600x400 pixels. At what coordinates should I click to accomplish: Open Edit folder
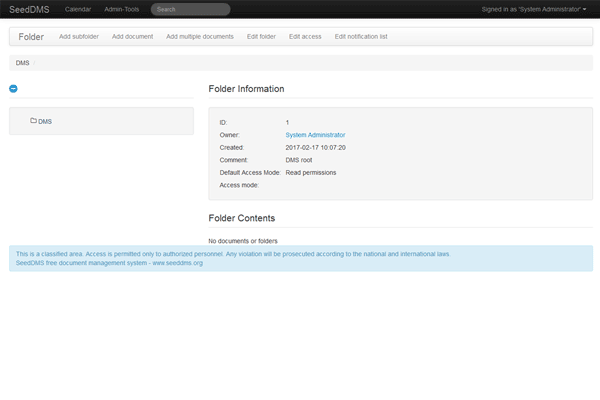pos(260,36)
